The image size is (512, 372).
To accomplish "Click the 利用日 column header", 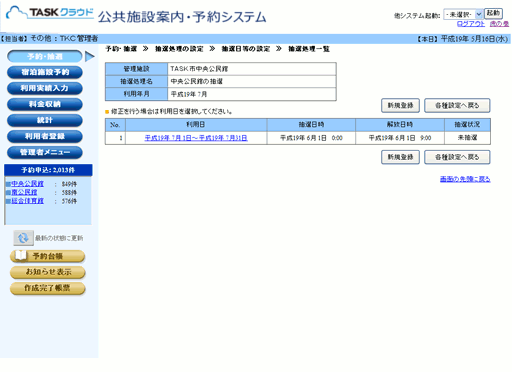I will point(196,125).
